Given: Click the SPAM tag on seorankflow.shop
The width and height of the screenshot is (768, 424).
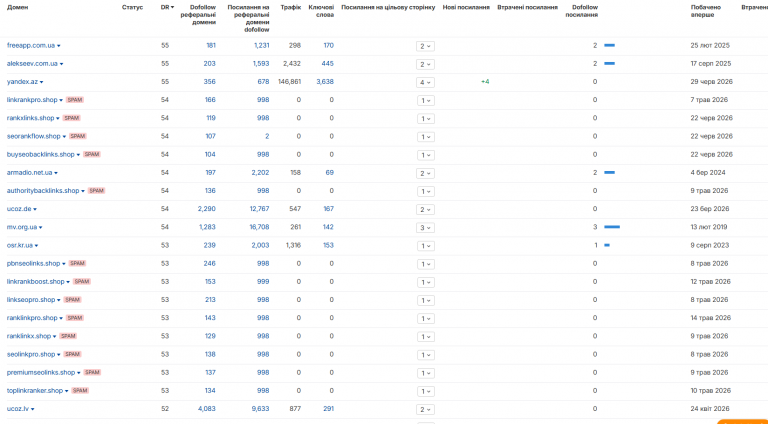Looking at the screenshot, I should pos(78,136).
